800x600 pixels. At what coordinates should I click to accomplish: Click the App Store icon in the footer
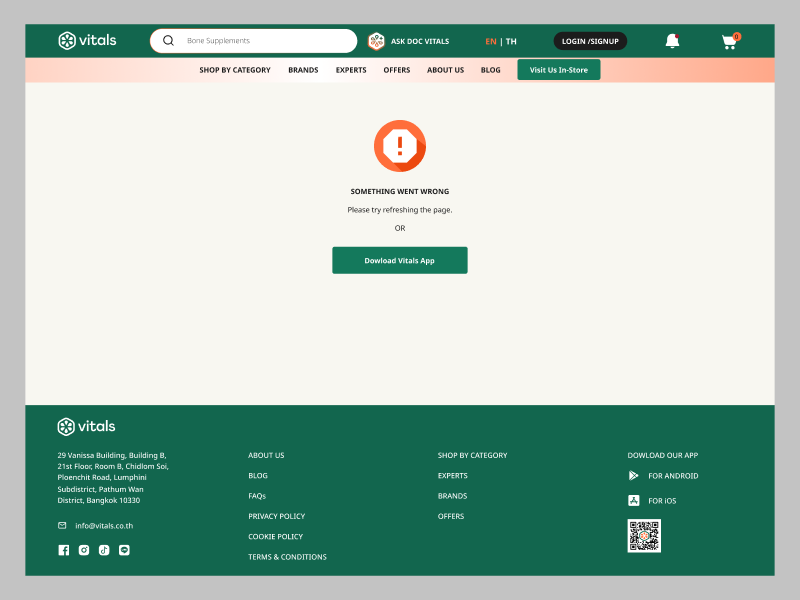pos(634,501)
